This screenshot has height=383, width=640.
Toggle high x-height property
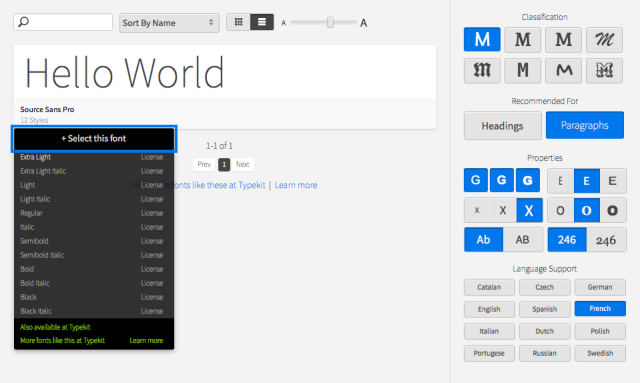pos(529,210)
